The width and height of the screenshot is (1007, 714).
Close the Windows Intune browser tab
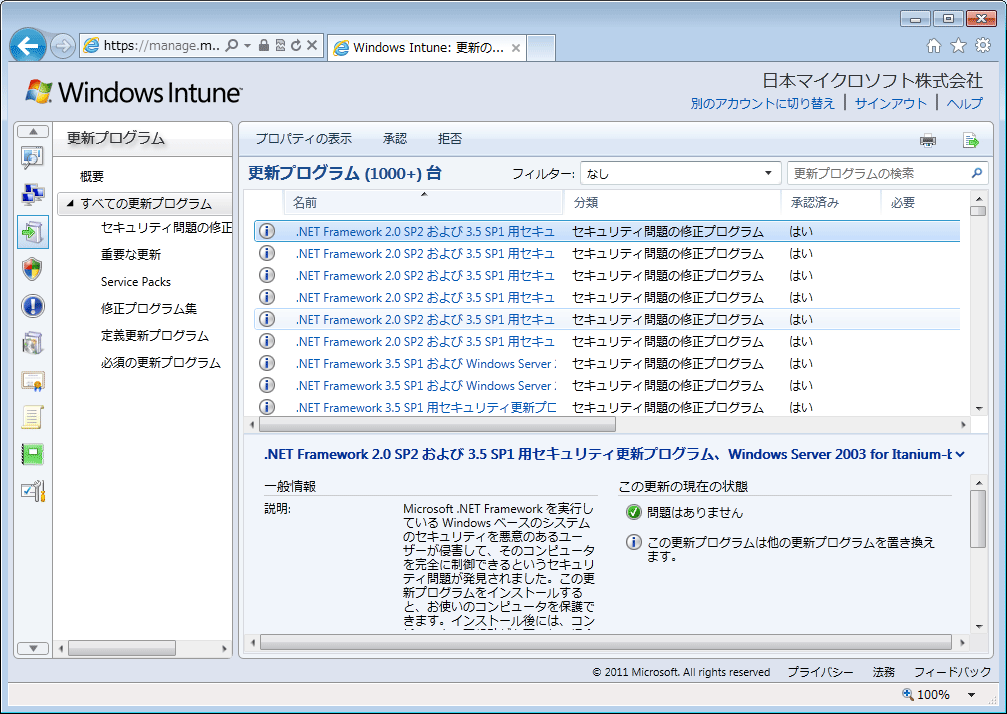[x=516, y=48]
